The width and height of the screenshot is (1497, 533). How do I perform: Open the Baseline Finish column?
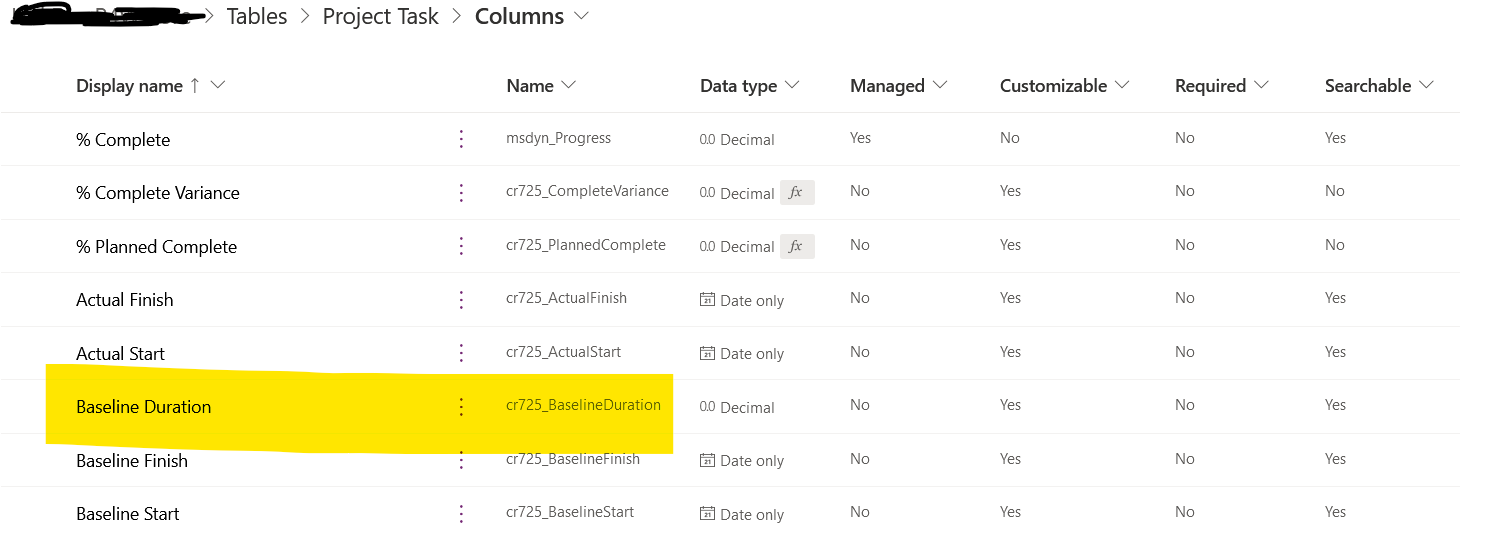point(132,461)
